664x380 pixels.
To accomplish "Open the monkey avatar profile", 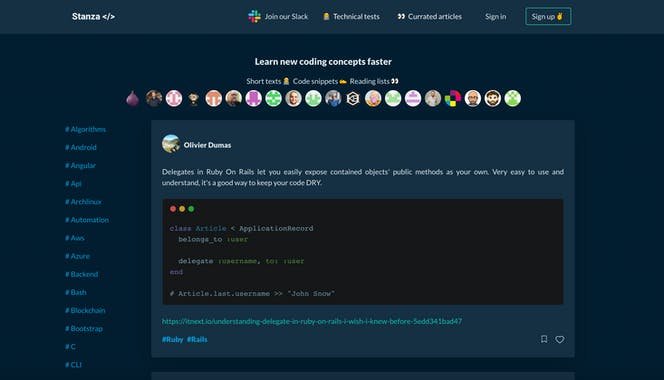I will (x=194, y=98).
